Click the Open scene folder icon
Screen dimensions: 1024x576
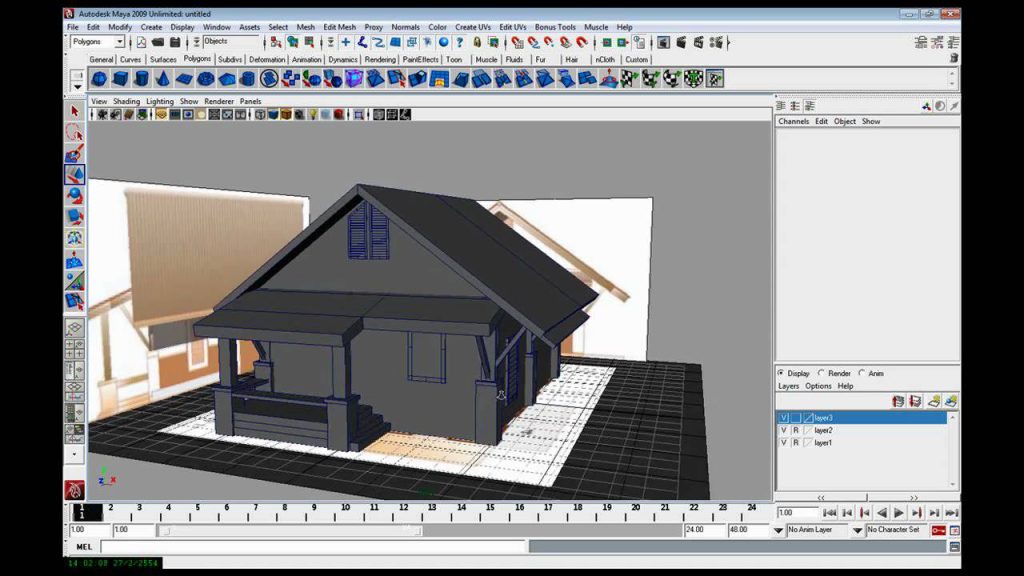click(158, 42)
